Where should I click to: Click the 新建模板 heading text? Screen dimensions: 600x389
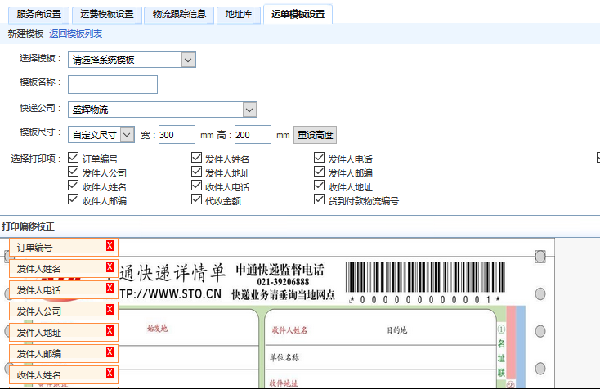[25, 34]
